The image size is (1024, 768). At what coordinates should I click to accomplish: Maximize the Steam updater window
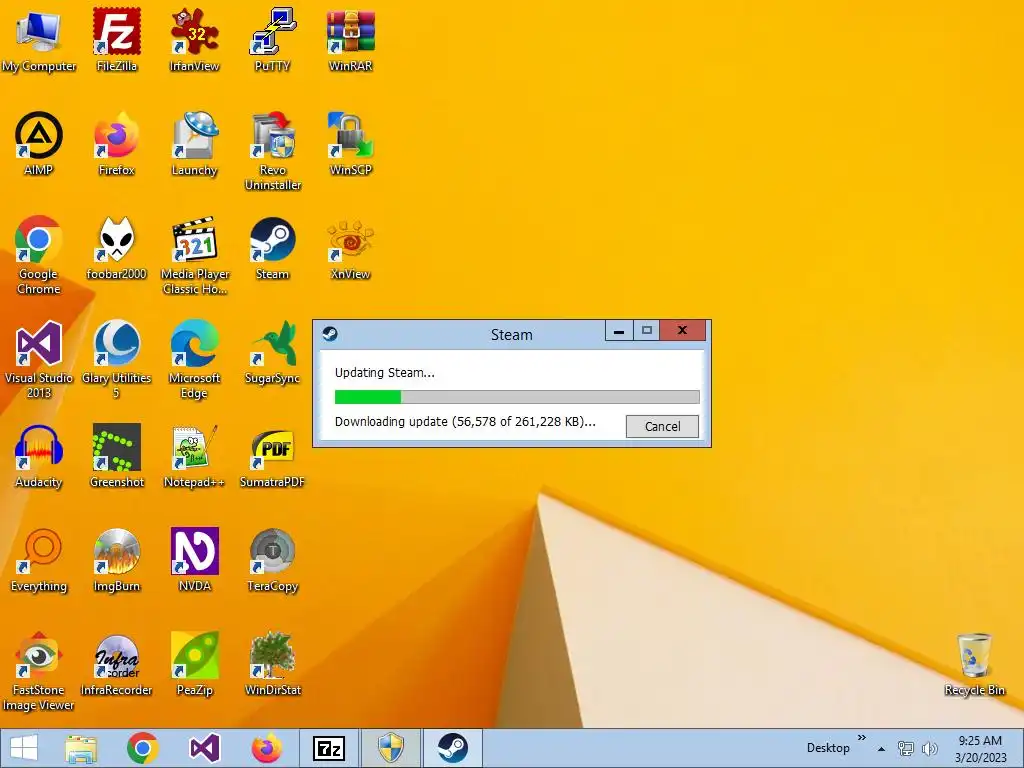(647, 330)
